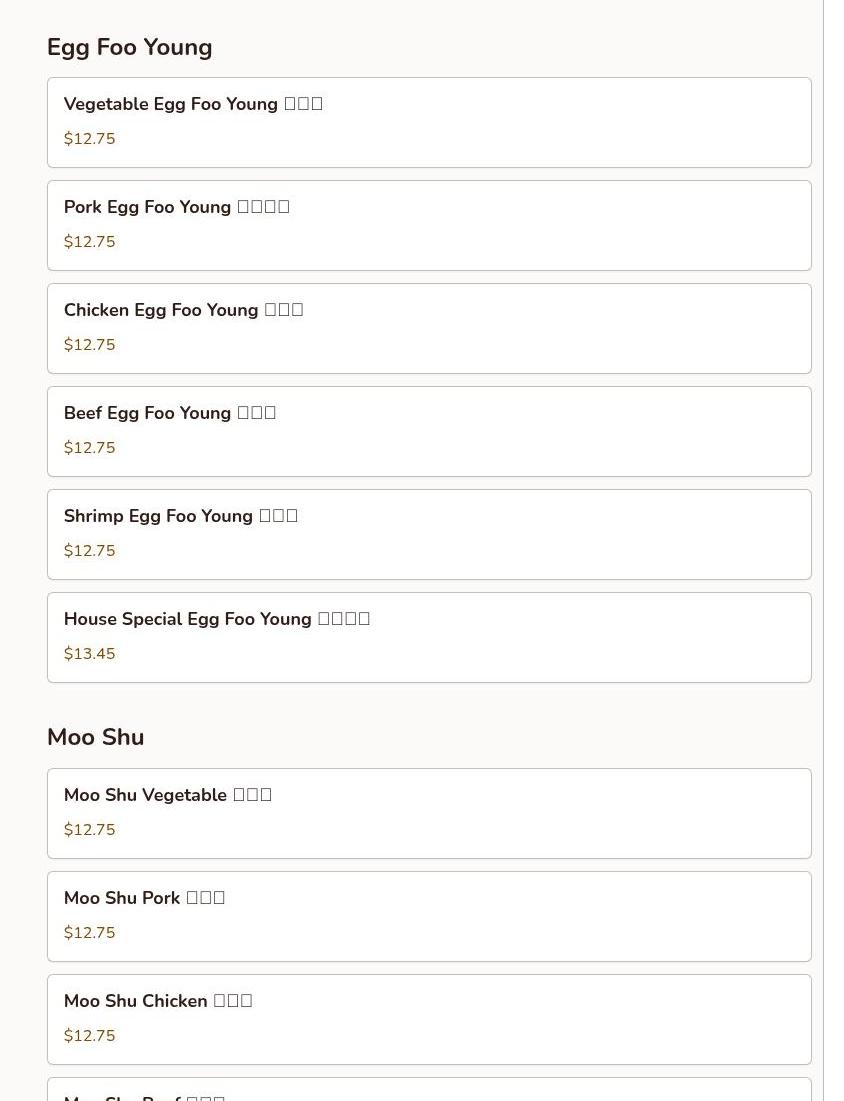
Task: Select the Moo Shu Vegetable dish
Action: (x=428, y=813)
